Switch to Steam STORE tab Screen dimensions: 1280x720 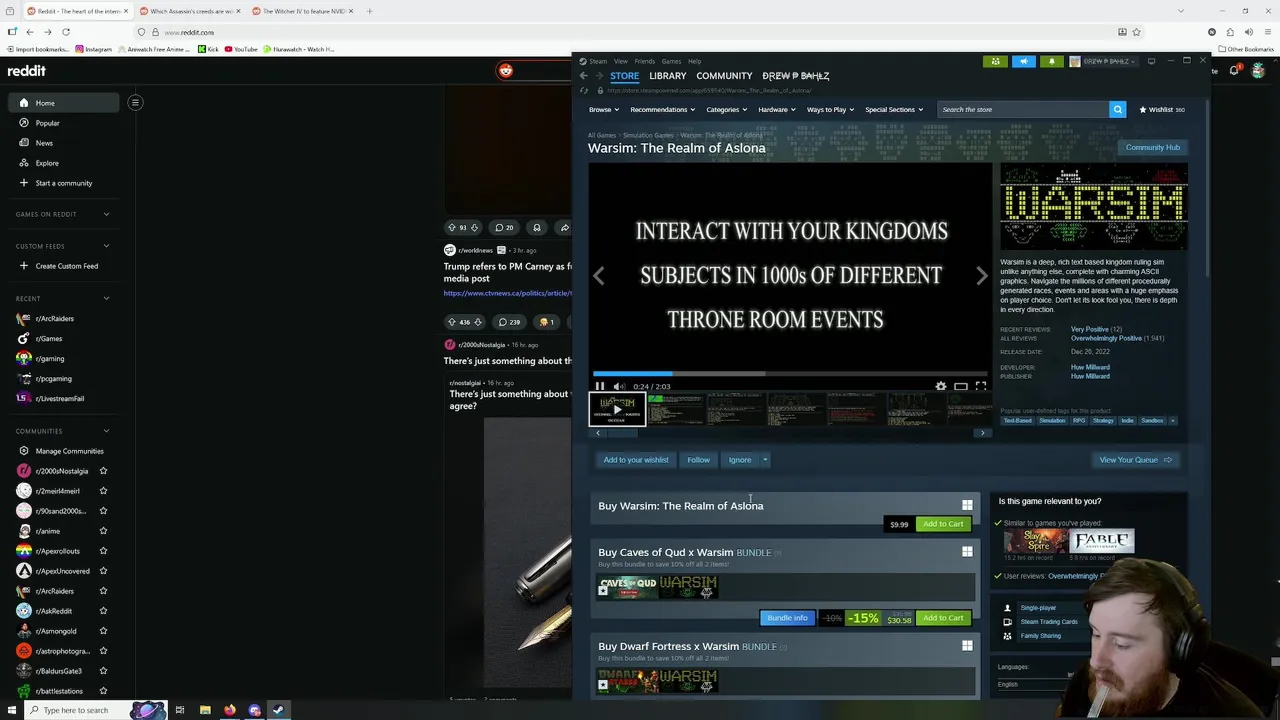tap(624, 76)
